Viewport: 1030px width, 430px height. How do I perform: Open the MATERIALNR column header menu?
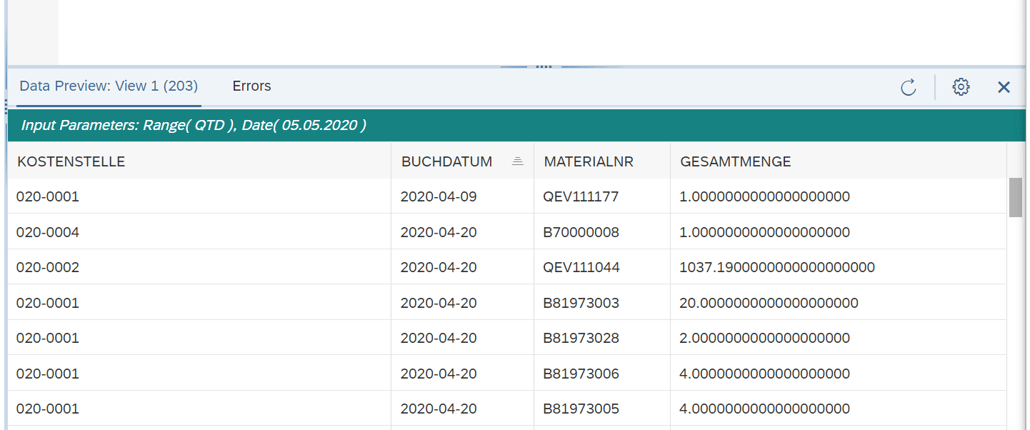pos(589,161)
